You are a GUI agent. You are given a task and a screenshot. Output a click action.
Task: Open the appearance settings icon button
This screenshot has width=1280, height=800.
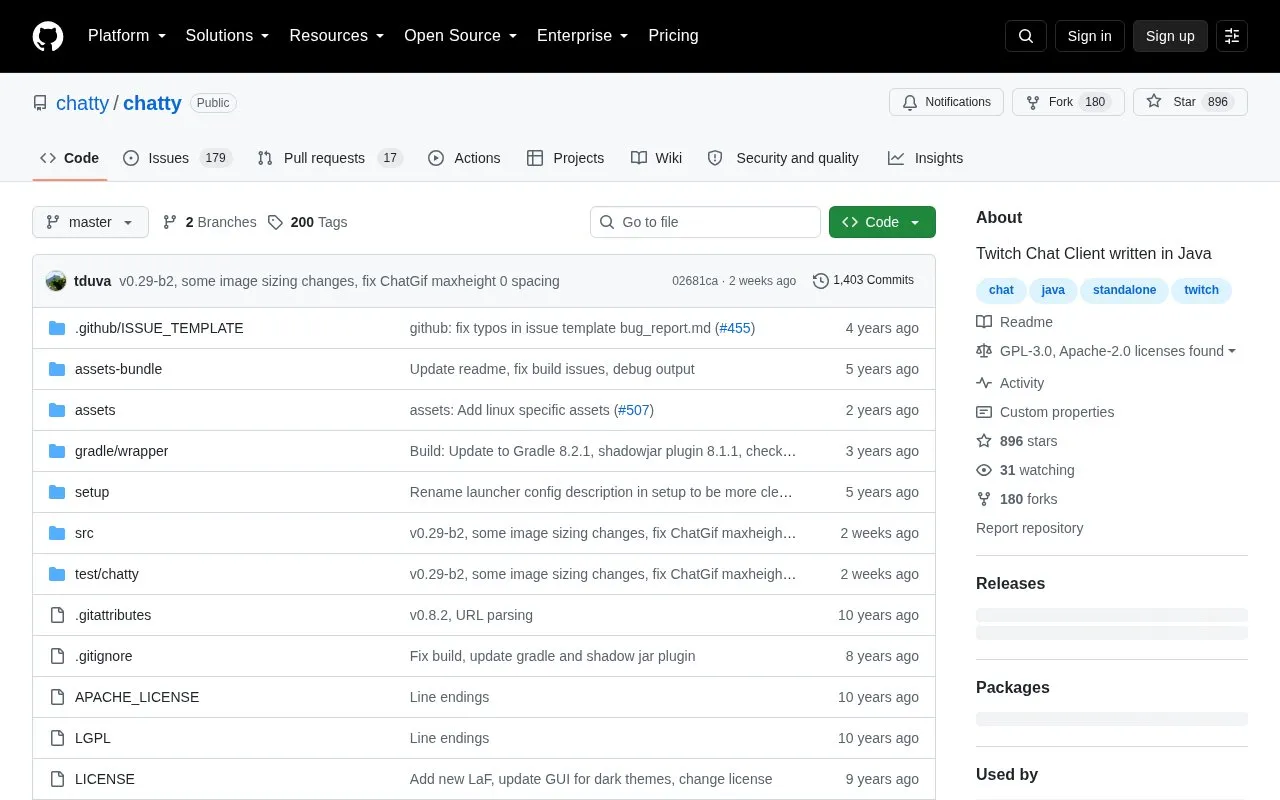tap(1232, 36)
